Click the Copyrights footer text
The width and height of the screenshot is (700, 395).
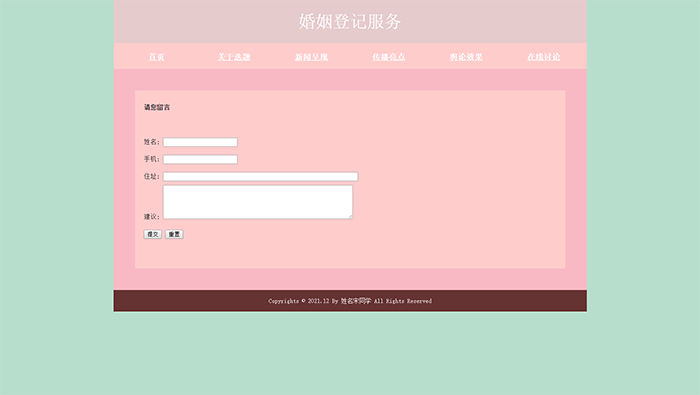click(350, 301)
